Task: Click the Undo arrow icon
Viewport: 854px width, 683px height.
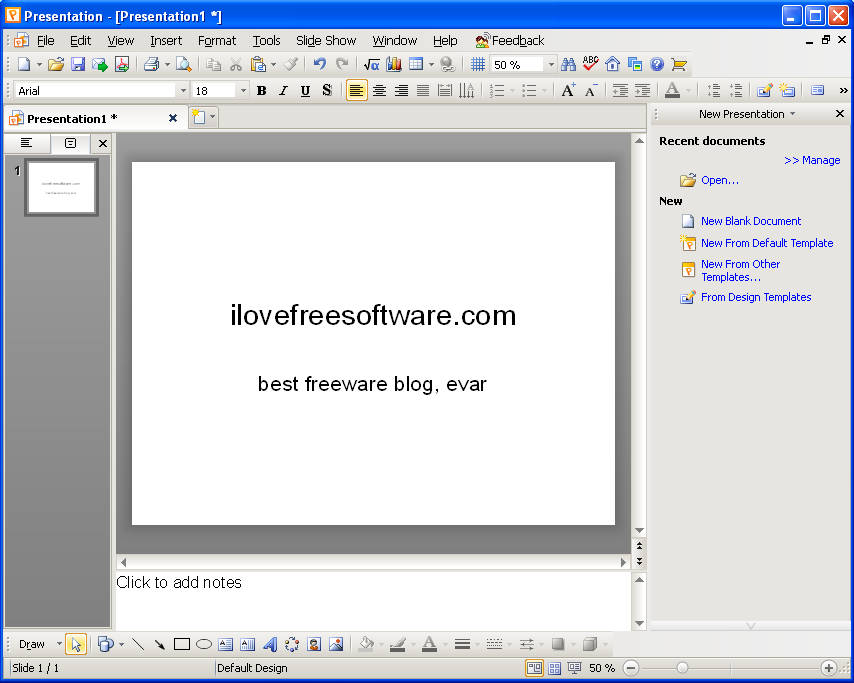Action: click(319, 65)
